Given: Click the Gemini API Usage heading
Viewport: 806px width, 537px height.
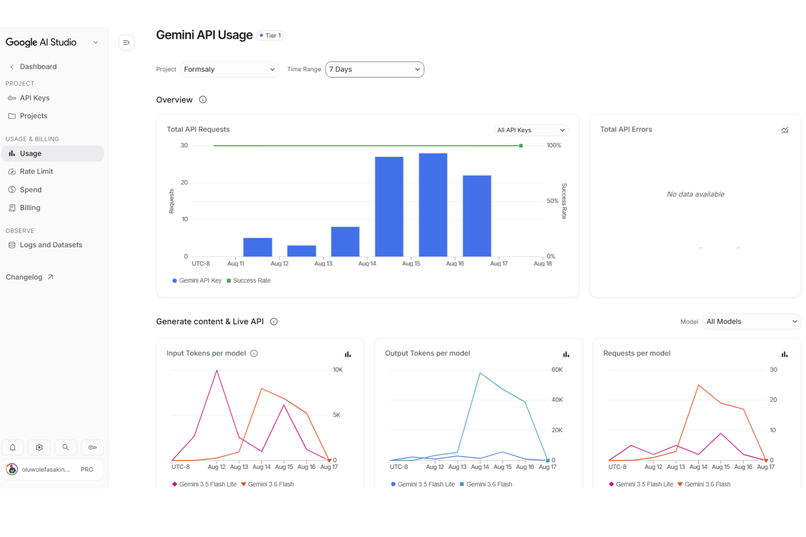Looking at the screenshot, I should 204,35.
